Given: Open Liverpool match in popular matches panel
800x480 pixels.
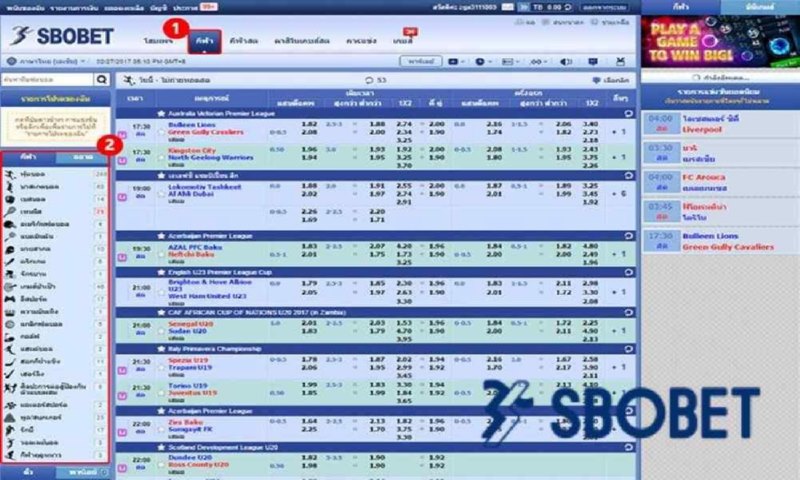Looking at the screenshot, I should [720, 124].
